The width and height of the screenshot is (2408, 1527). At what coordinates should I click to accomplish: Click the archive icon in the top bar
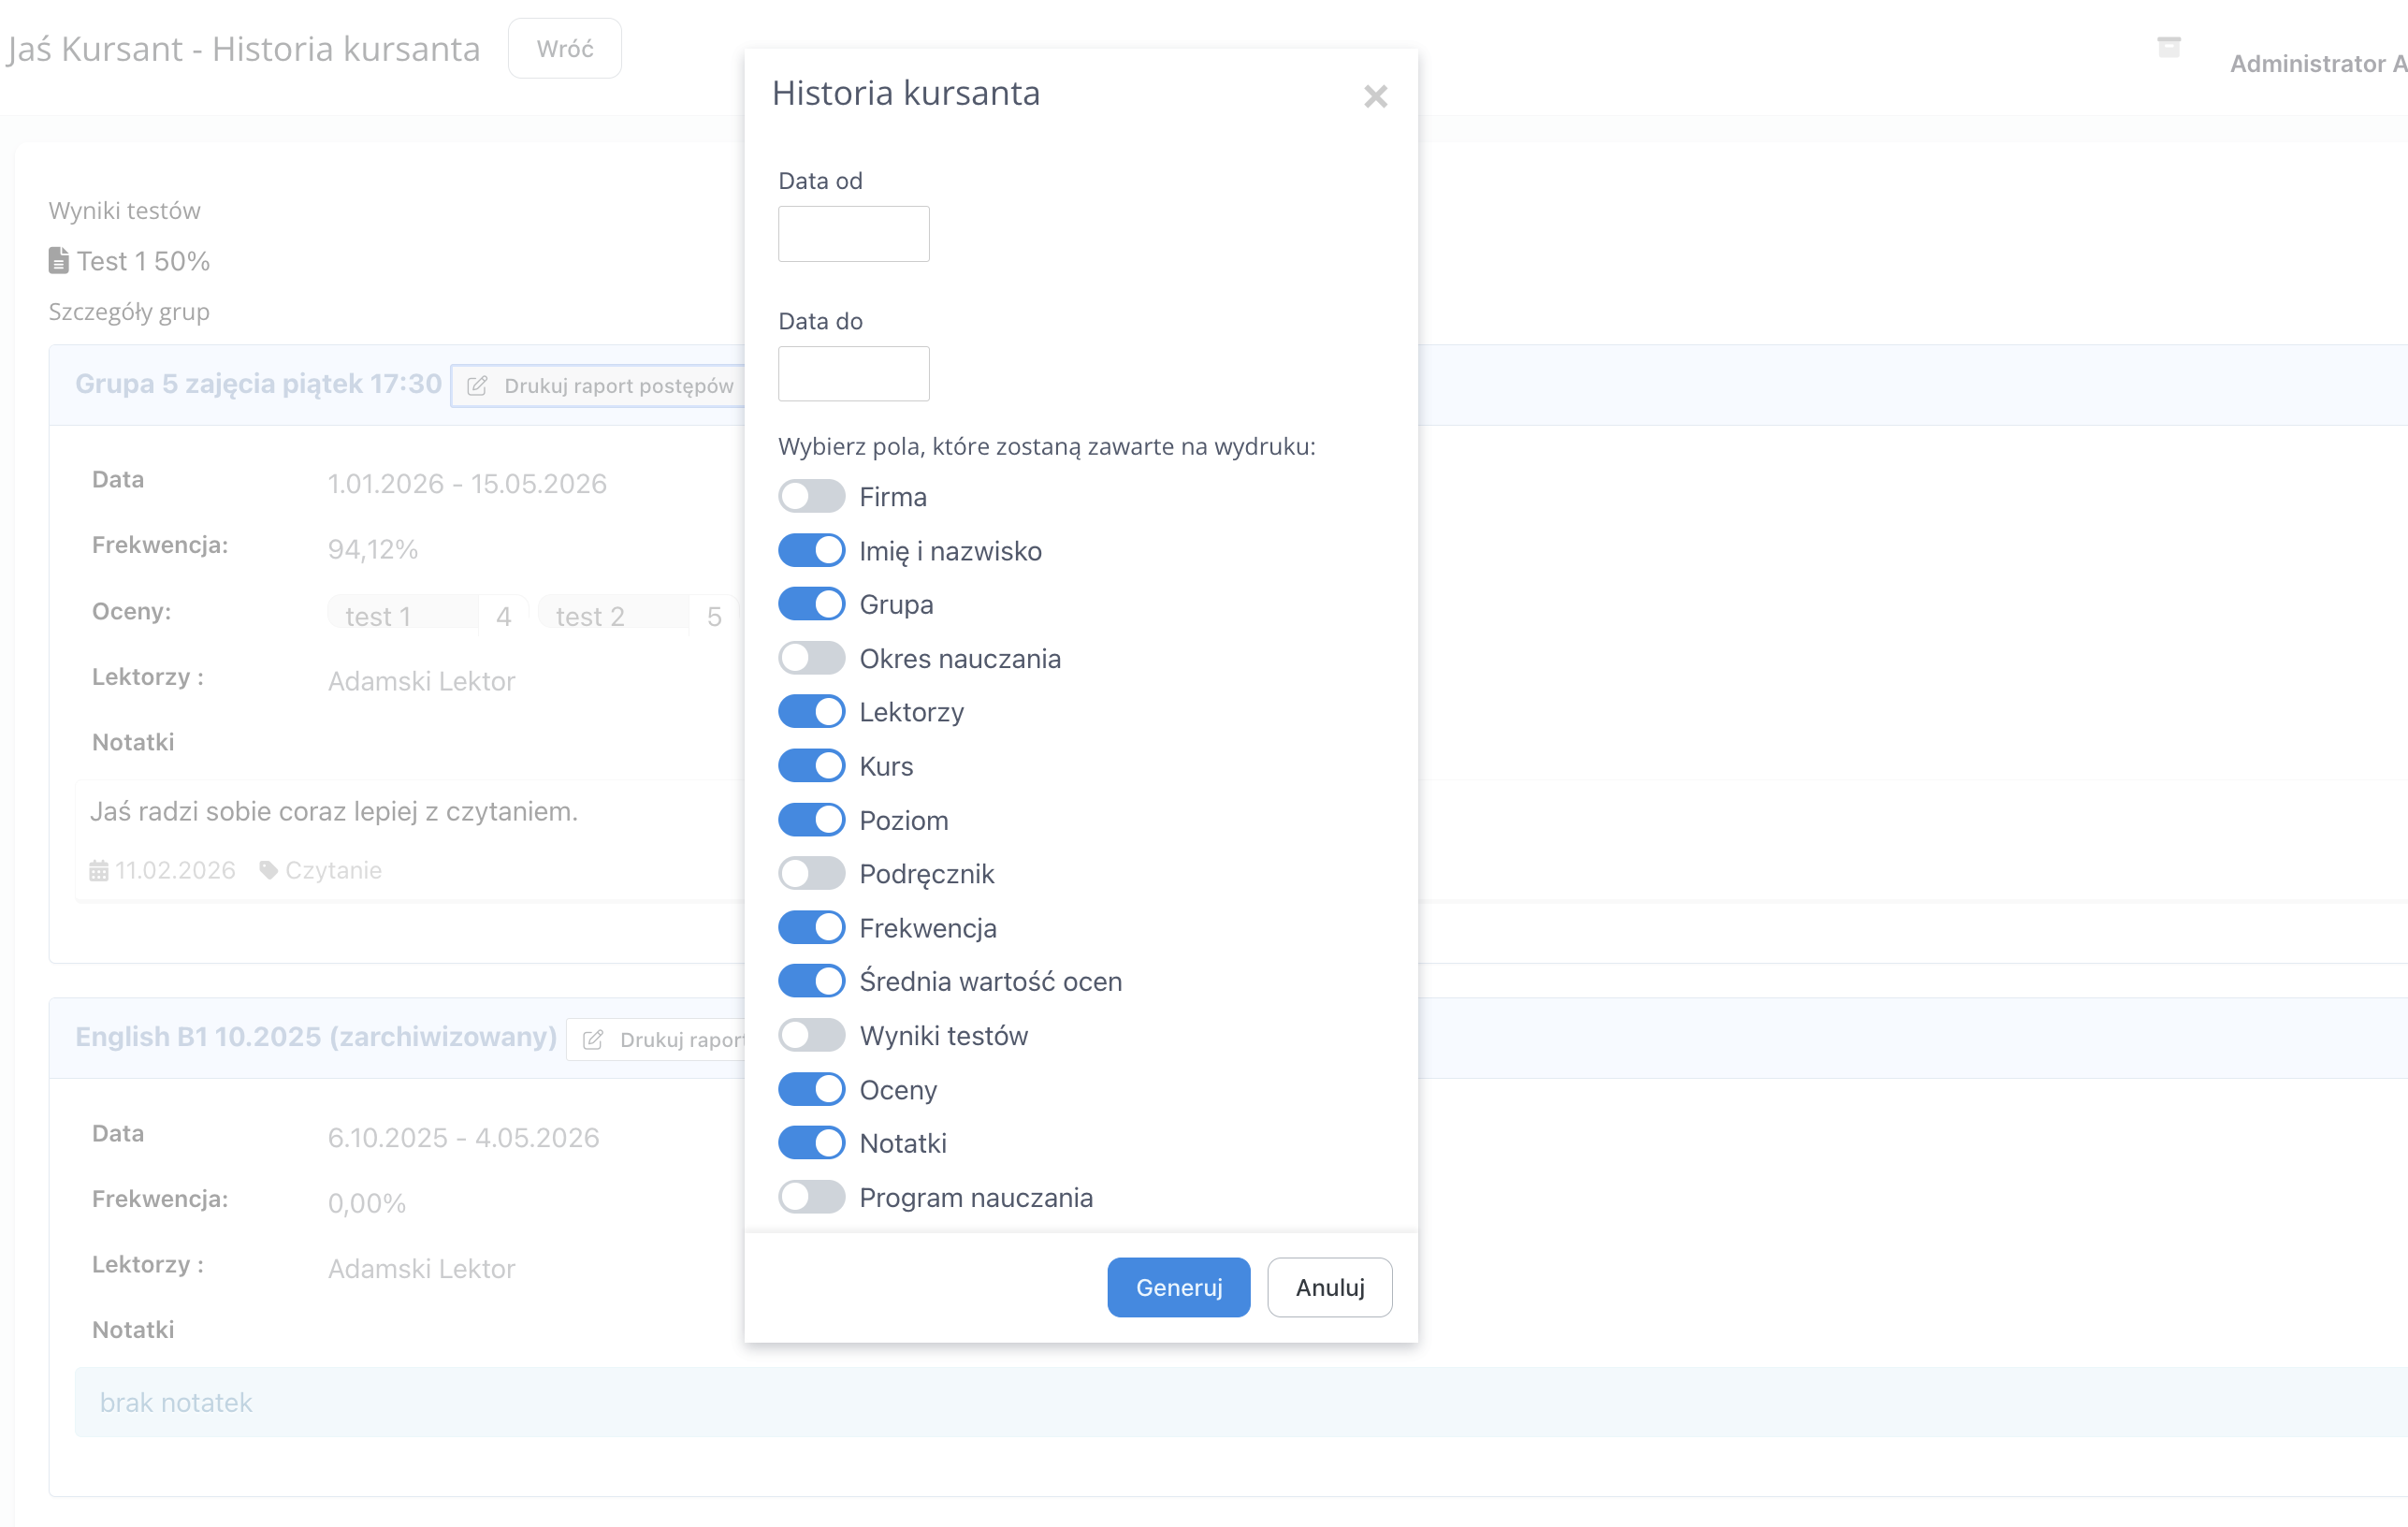click(2168, 47)
